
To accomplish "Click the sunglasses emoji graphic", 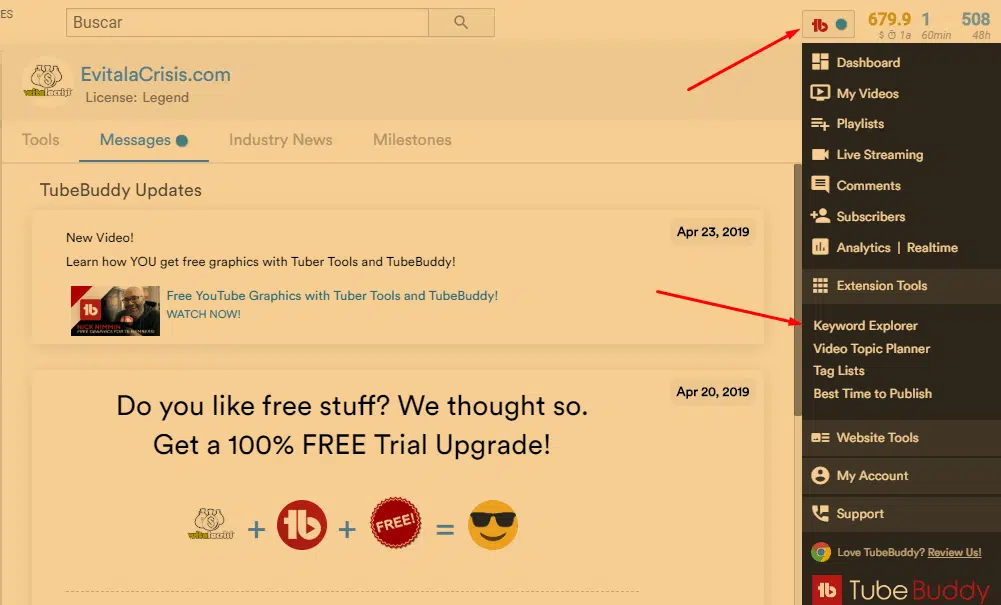I will tap(493, 525).
